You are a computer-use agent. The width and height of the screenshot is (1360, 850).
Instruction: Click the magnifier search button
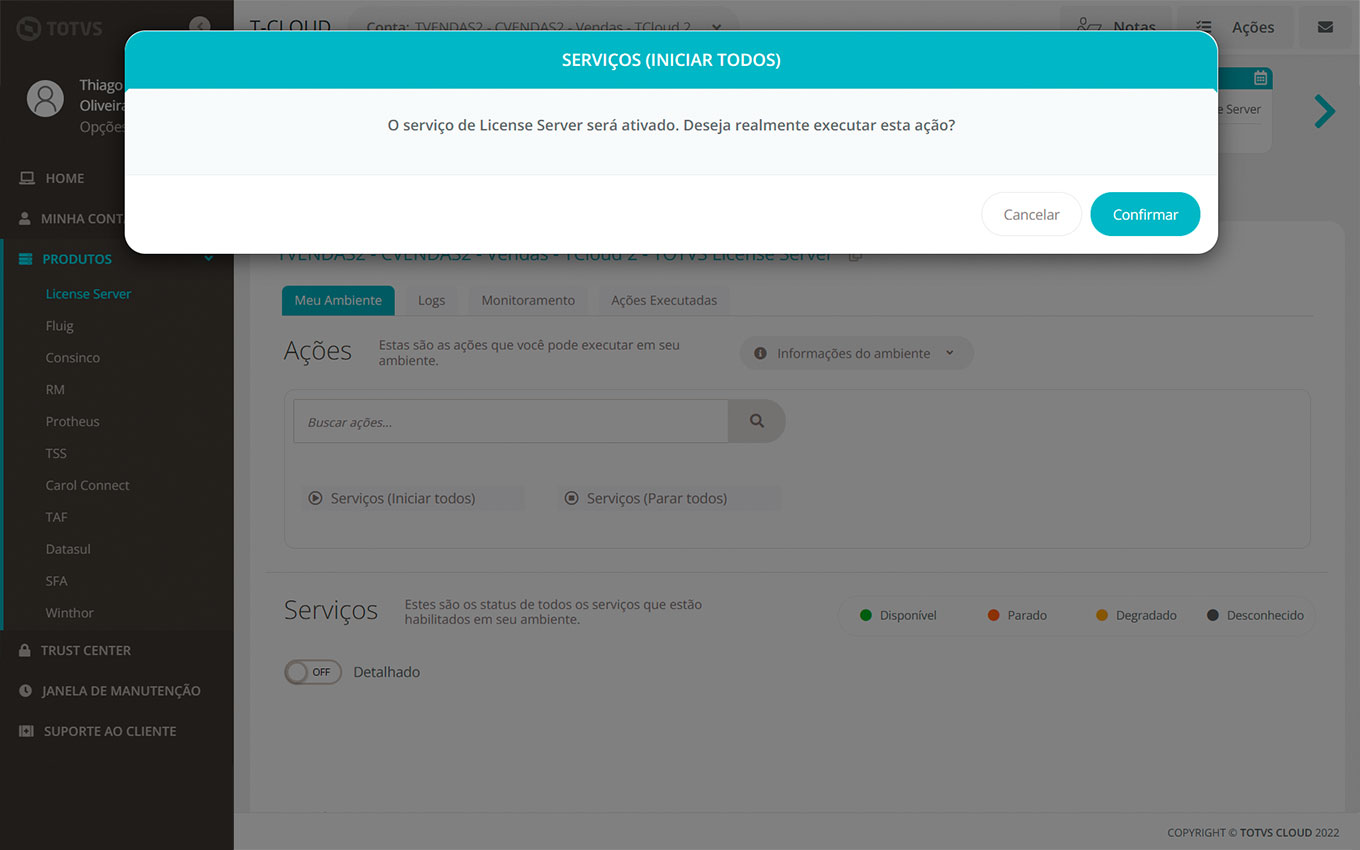click(x=757, y=421)
